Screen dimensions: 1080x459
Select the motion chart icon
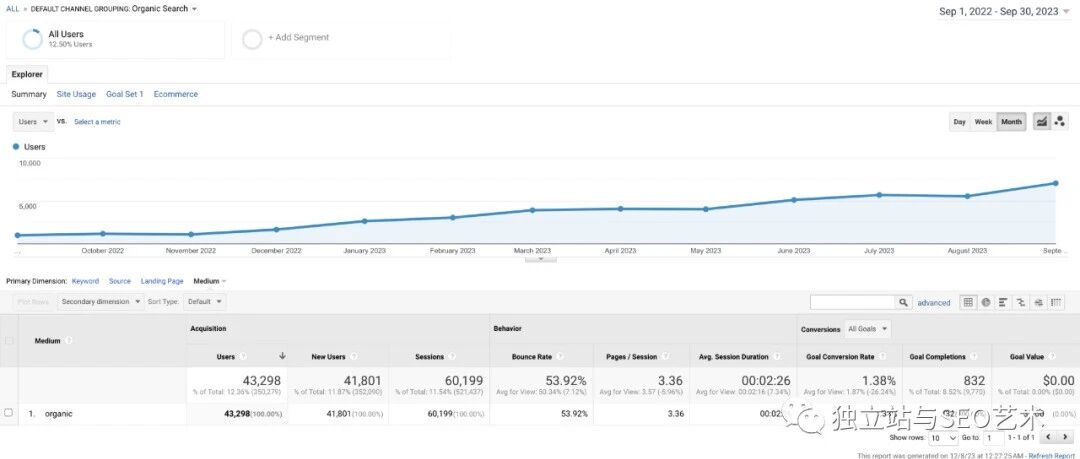pos(1060,122)
